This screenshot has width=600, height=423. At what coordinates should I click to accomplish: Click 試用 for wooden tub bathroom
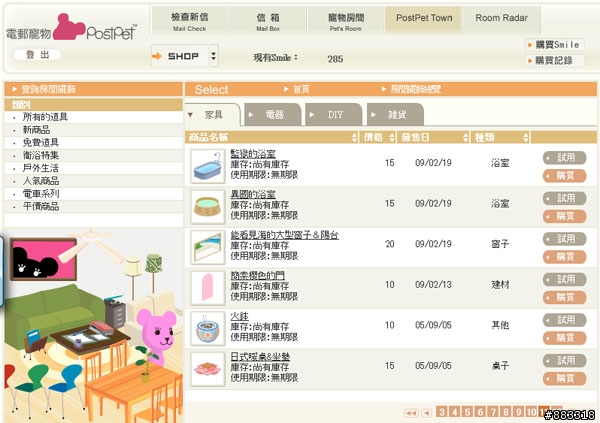(x=564, y=198)
